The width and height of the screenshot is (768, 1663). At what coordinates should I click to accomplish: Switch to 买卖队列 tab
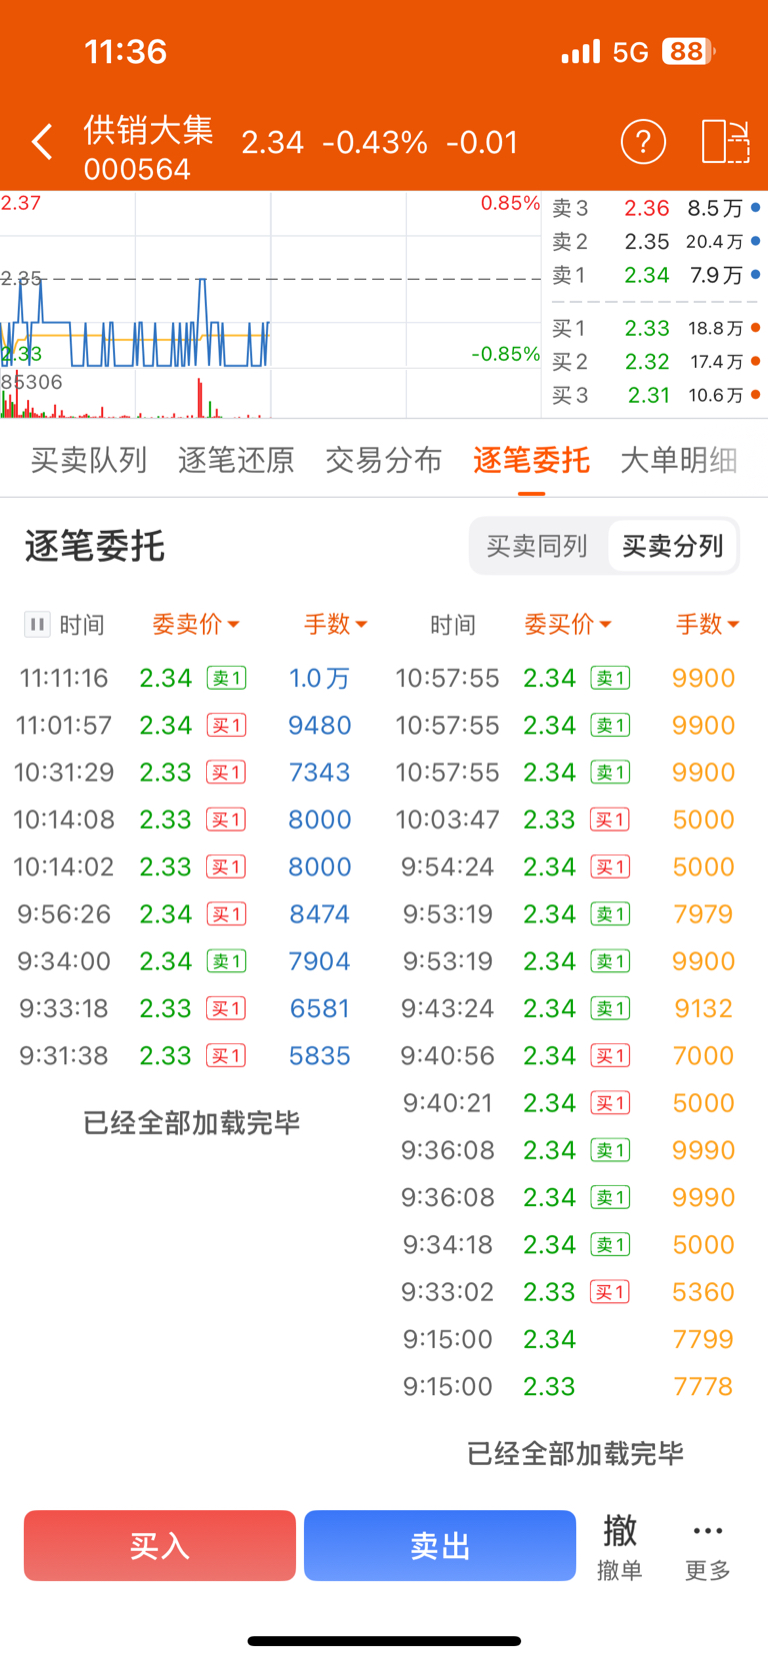coord(89,460)
